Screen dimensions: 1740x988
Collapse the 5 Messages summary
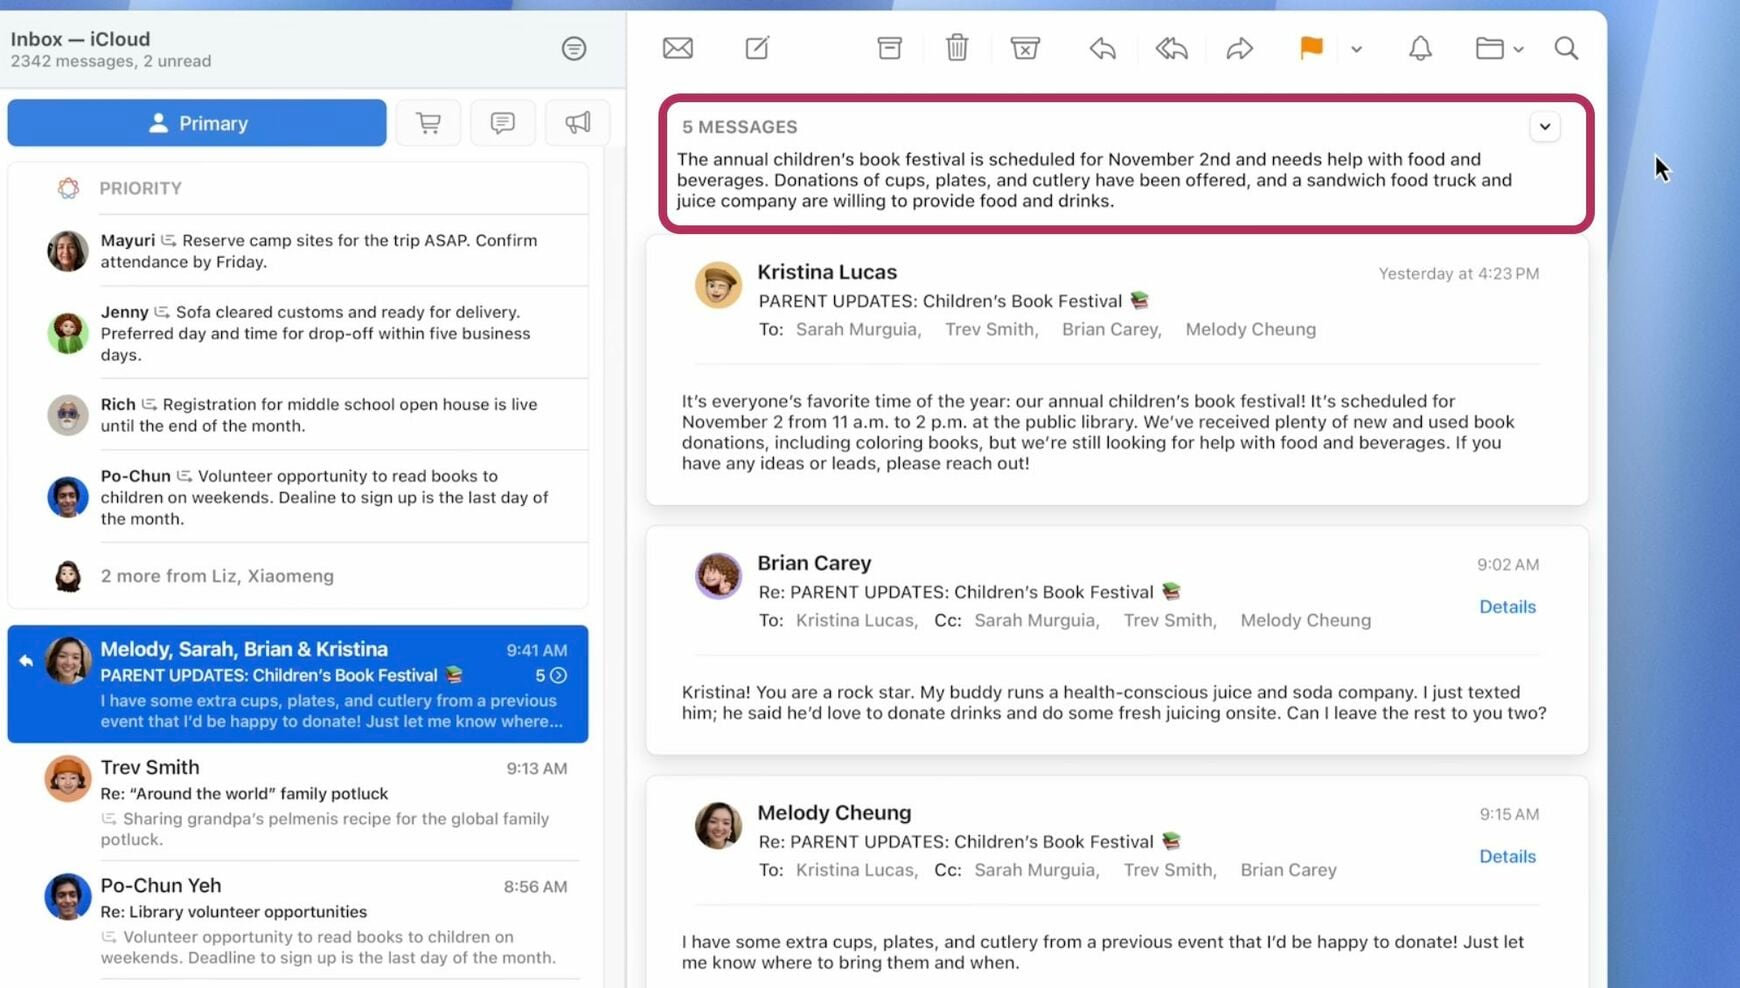click(x=1544, y=127)
